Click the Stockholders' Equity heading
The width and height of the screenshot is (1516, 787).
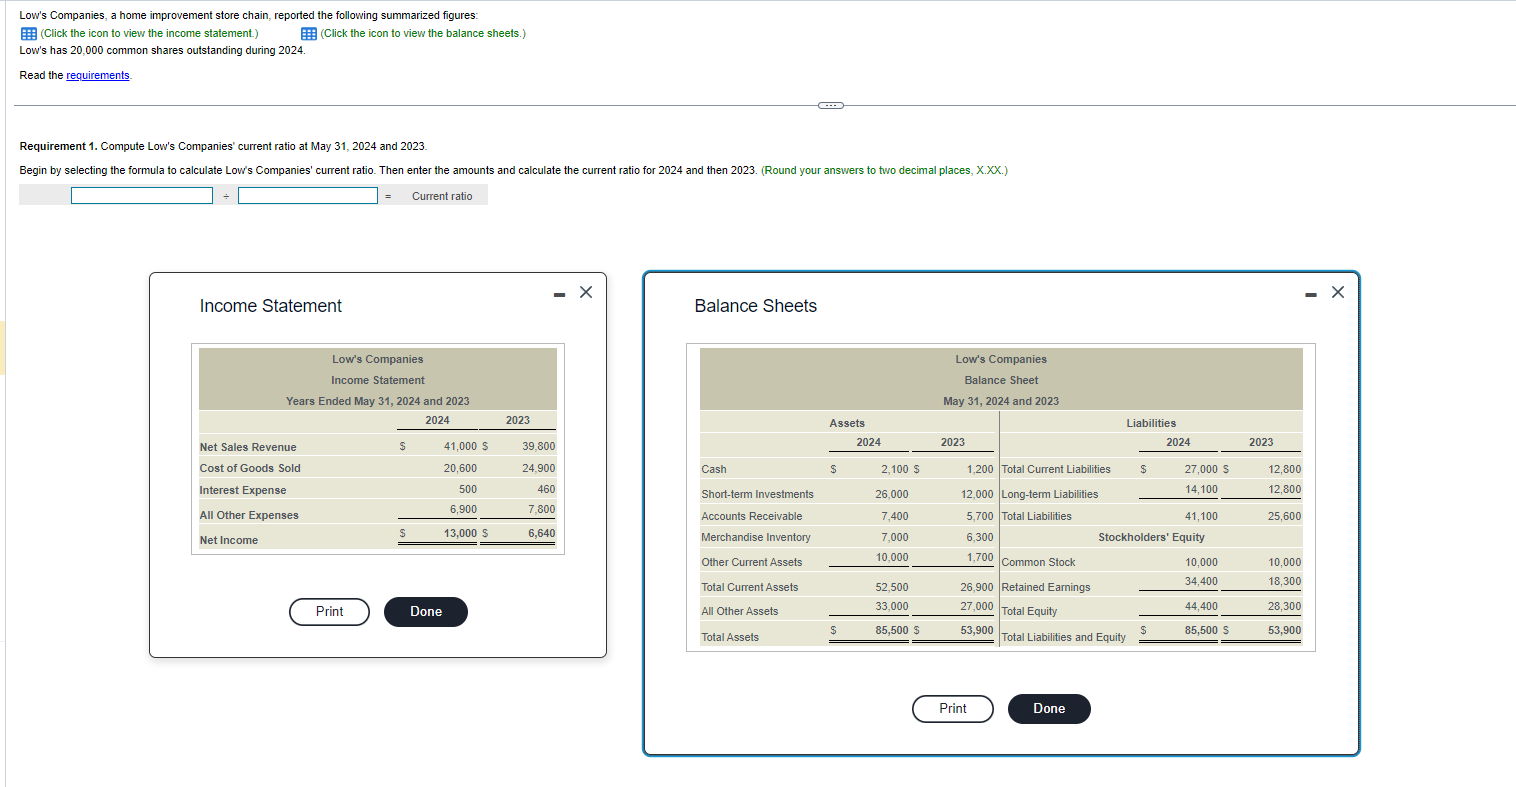(x=1151, y=537)
